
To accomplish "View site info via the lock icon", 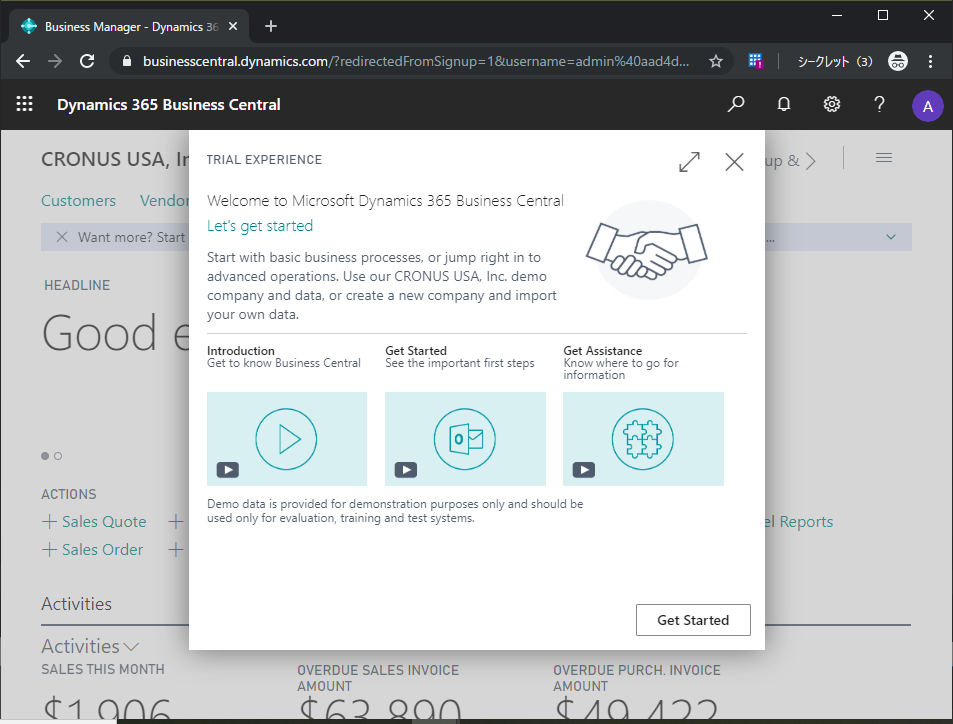I will click(126, 61).
